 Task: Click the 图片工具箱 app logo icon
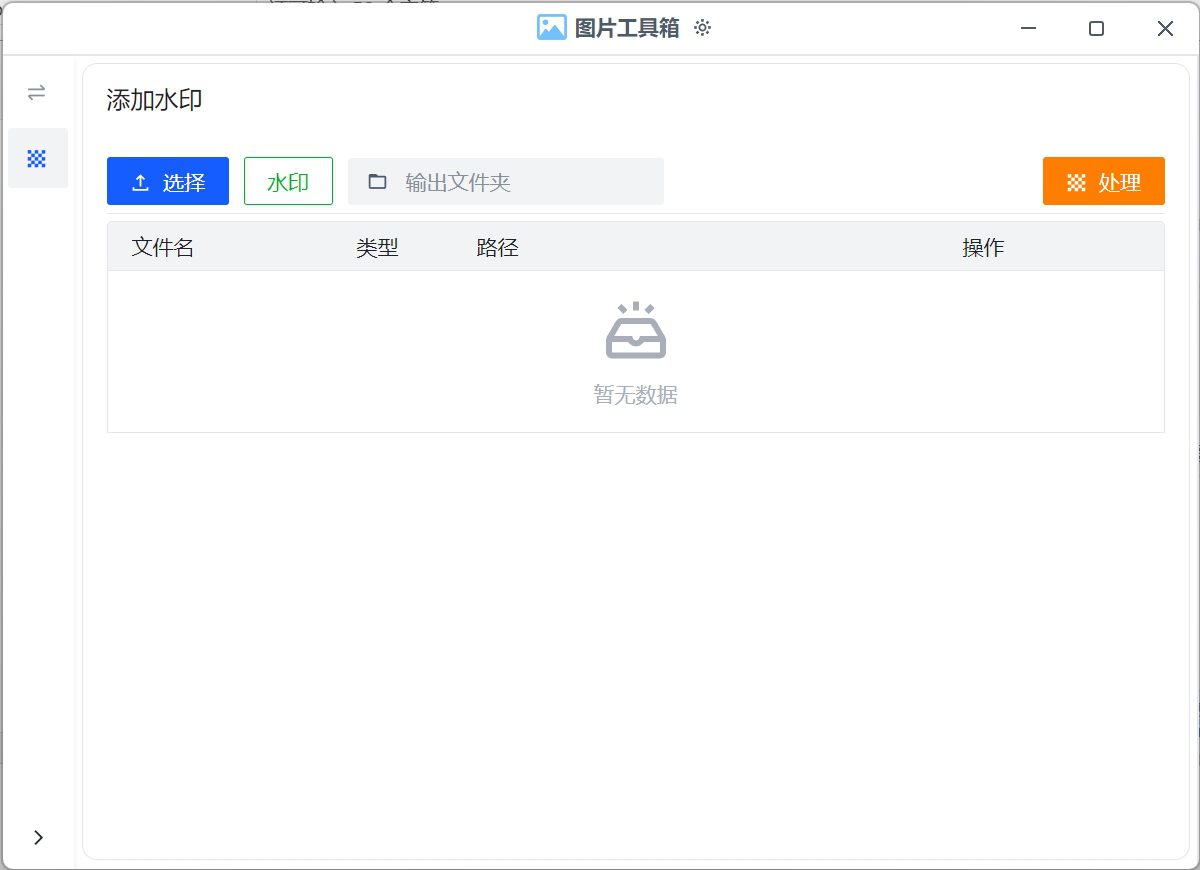click(x=552, y=28)
